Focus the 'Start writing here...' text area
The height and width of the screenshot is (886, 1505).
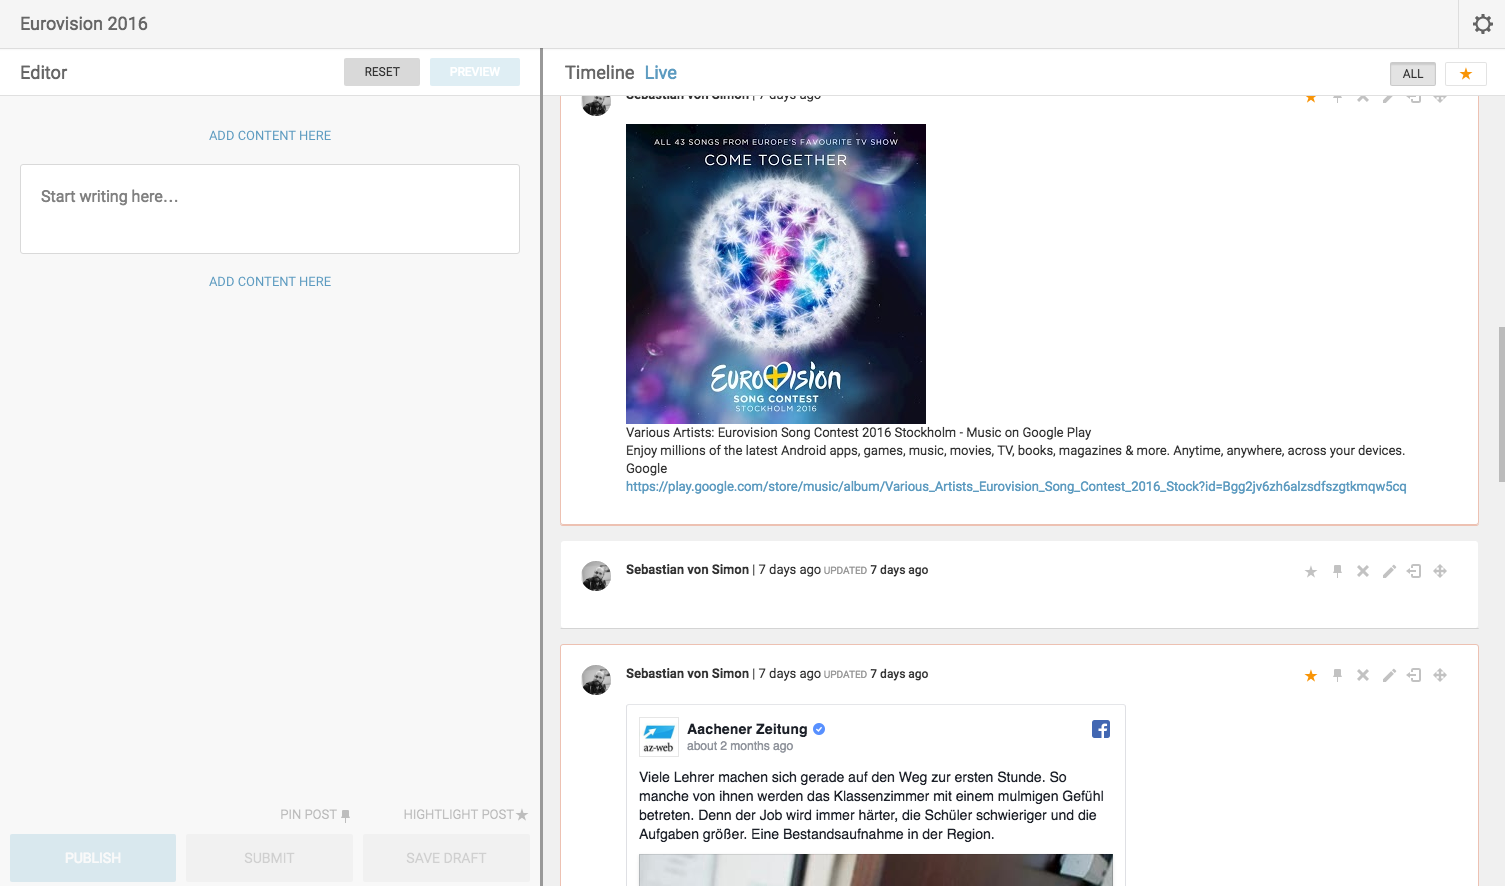tap(270, 209)
